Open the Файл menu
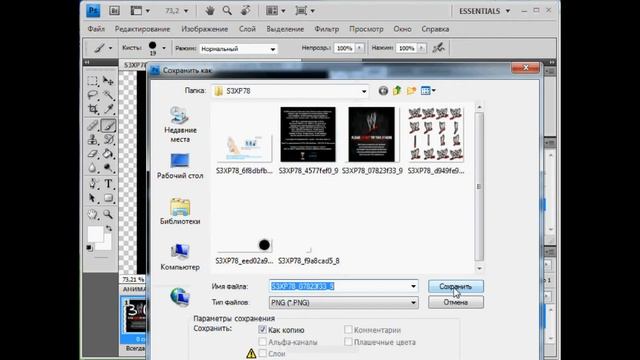Viewport: 640px width, 360px height. (96, 29)
